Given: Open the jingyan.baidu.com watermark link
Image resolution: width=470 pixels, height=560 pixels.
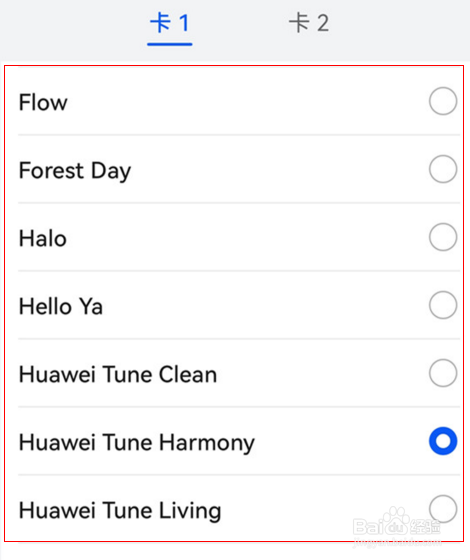Looking at the screenshot, I should (x=397, y=542).
